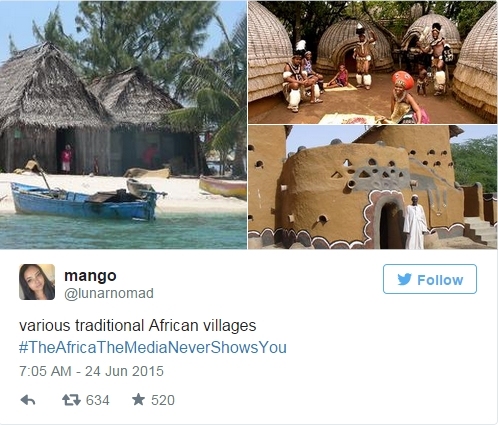Open the display name 'mango'
498x425 pixels.
[90, 275]
